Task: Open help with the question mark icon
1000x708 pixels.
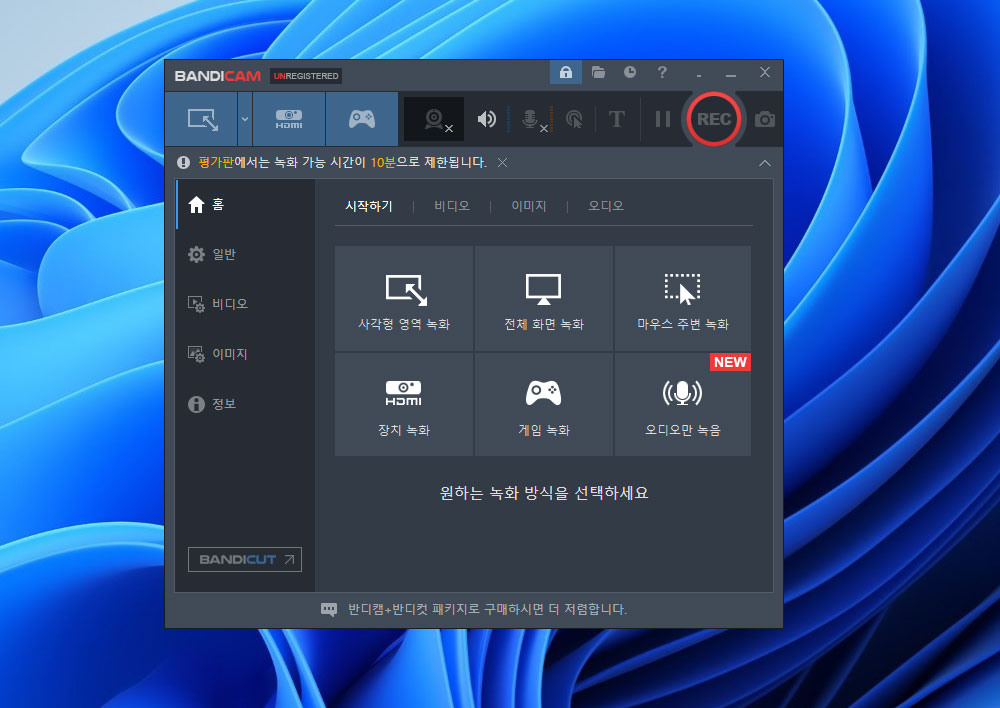Action: point(662,72)
